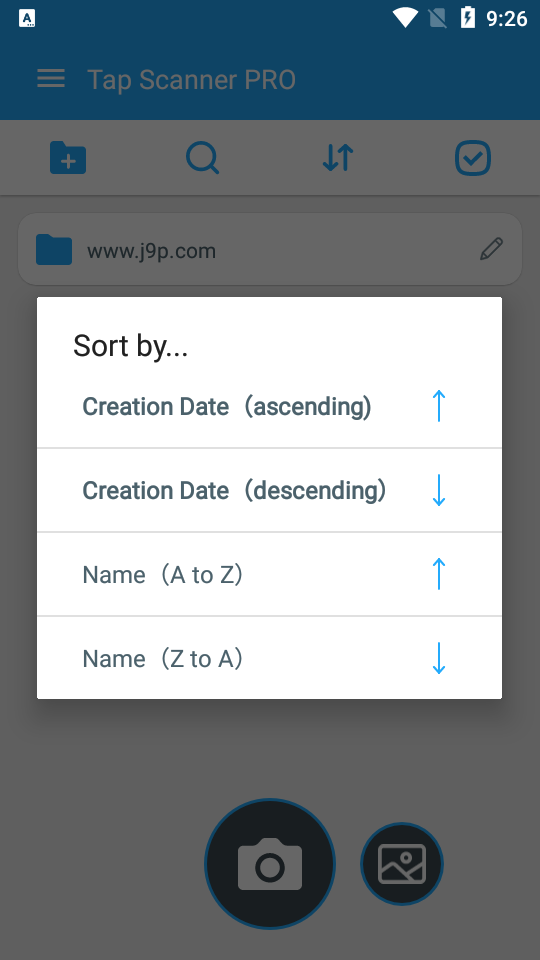Sort by Creation Date descending
This screenshot has height=960, width=540.
(269, 490)
